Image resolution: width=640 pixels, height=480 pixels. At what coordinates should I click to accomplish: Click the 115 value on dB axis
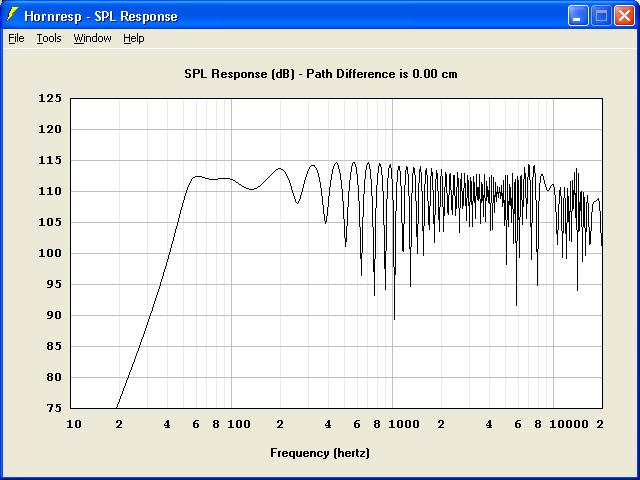click(50, 160)
